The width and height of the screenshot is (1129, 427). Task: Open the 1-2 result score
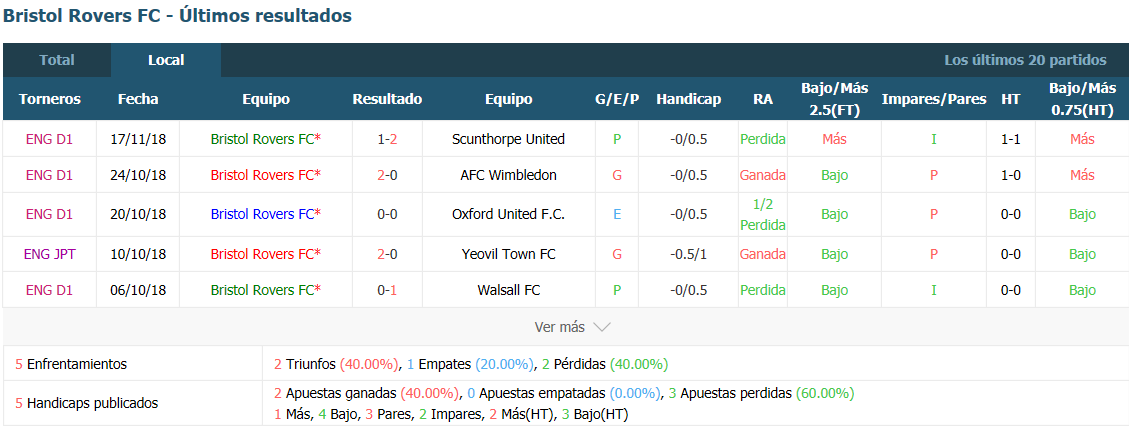click(387, 139)
